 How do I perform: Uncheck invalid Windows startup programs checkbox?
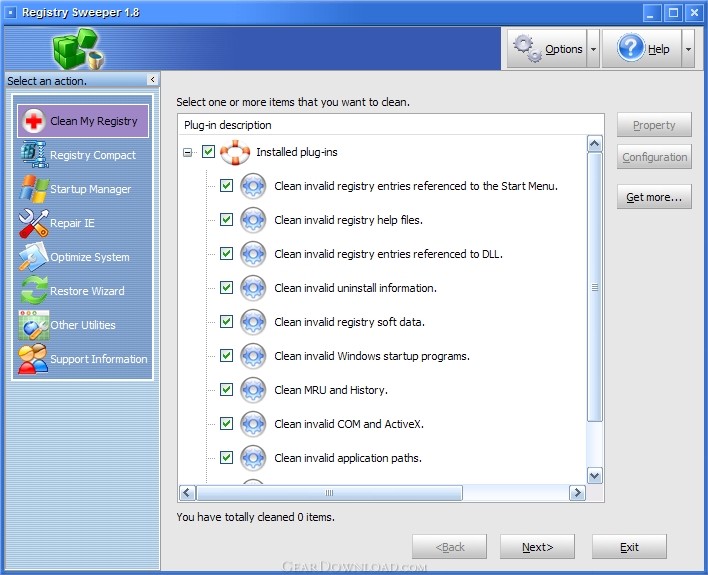(226, 355)
